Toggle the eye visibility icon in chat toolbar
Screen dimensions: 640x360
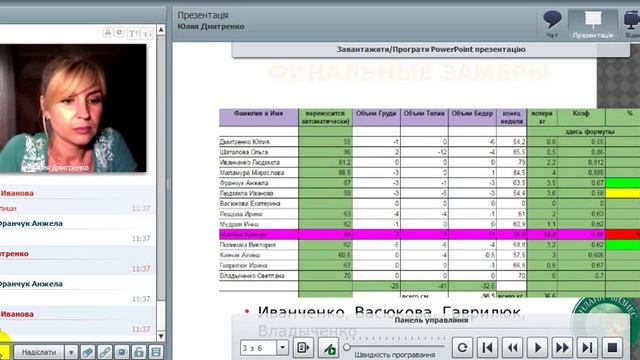[122, 352]
